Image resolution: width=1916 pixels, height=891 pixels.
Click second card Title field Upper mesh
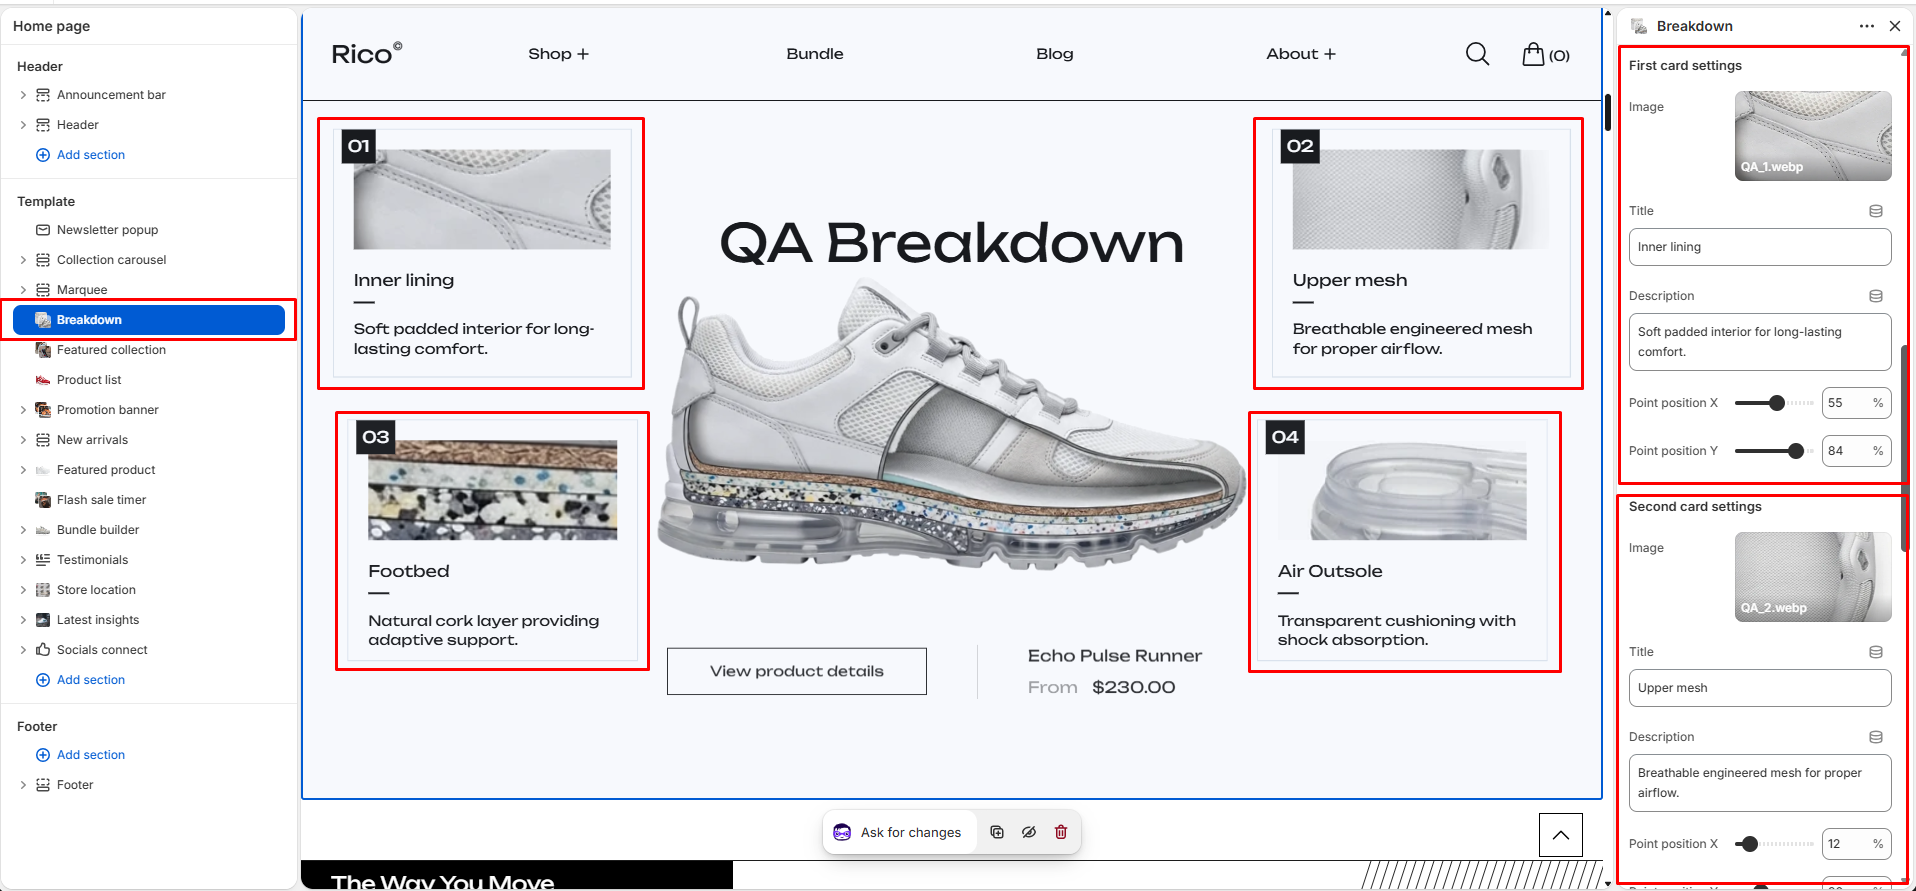click(x=1760, y=688)
